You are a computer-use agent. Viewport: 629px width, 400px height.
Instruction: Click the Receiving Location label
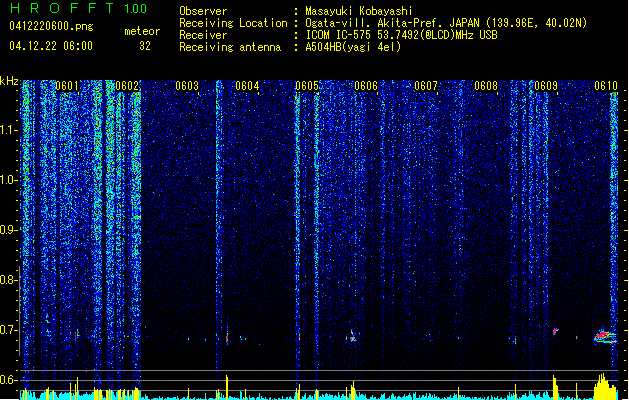pyautogui.click(x=233, y=23)
